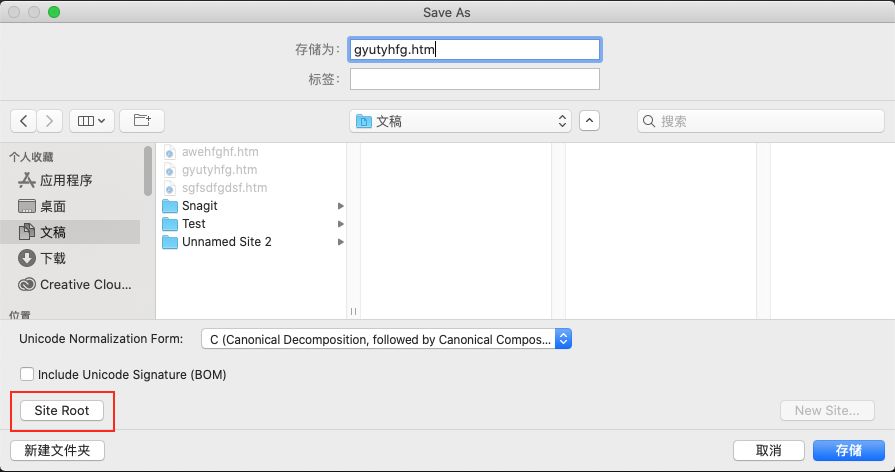Viewport: 895px width, 472px height.
Task: Click the 搜索 search field
Action: [x=759, y=121]
